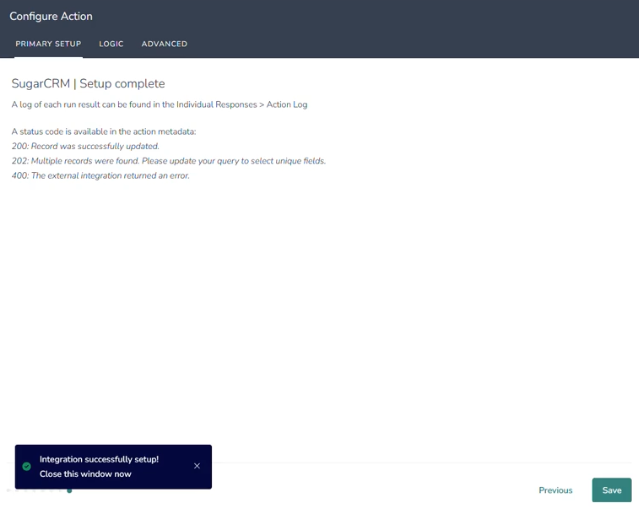Click the green checkmark success icon

point(27,466)
